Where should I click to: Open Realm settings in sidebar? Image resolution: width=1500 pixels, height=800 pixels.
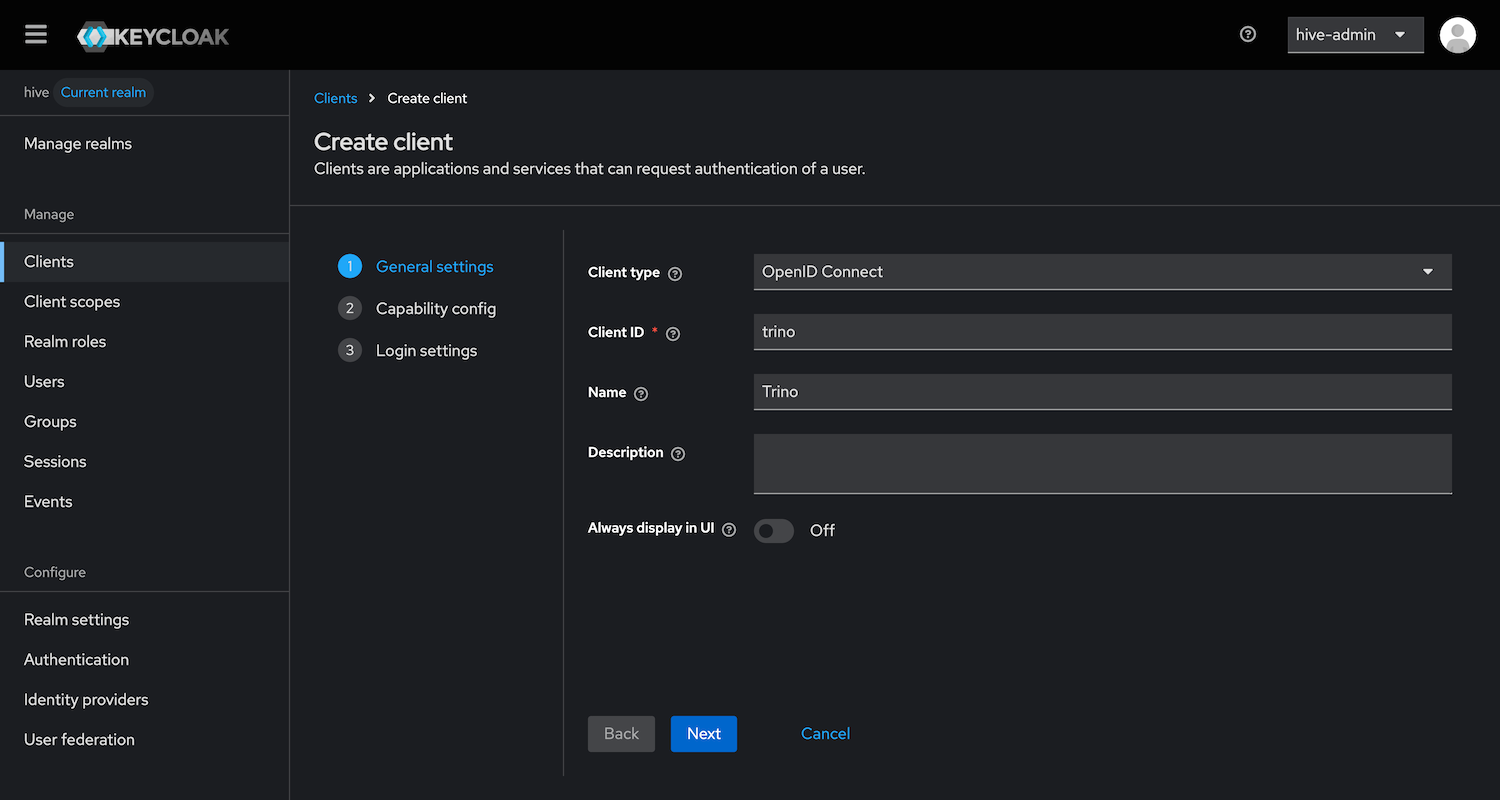point(76,620)
